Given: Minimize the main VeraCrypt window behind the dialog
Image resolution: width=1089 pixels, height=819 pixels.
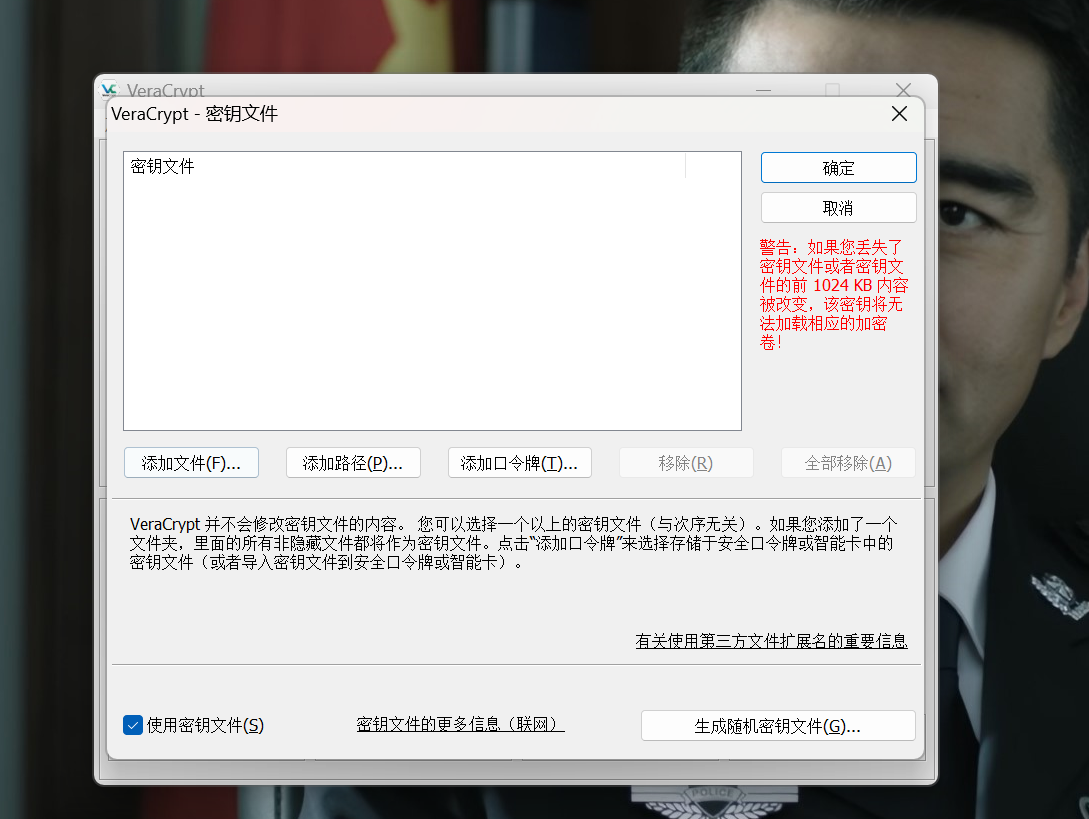Looking at the screenshot, I should tap(764, 90).
